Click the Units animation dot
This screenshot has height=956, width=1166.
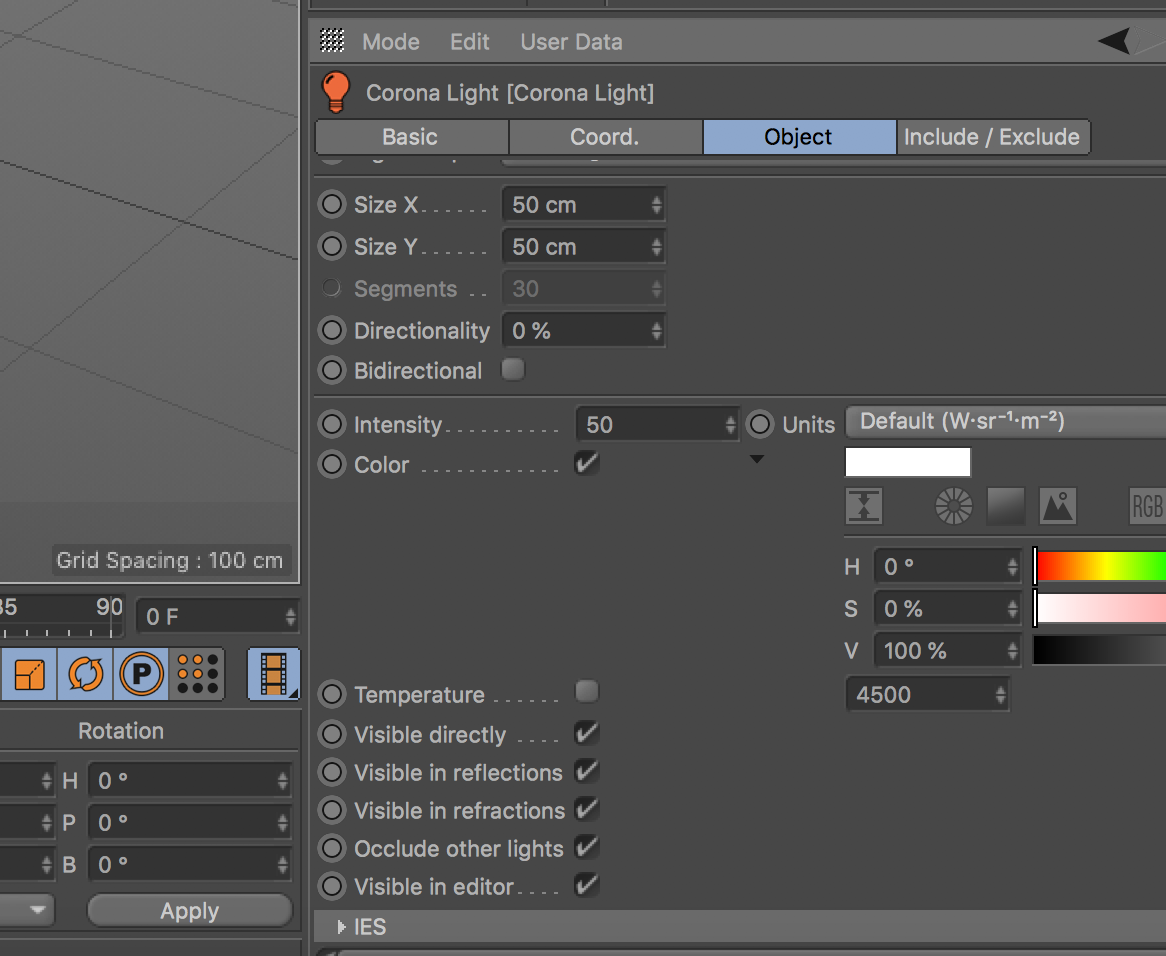[x=760, y=424]
